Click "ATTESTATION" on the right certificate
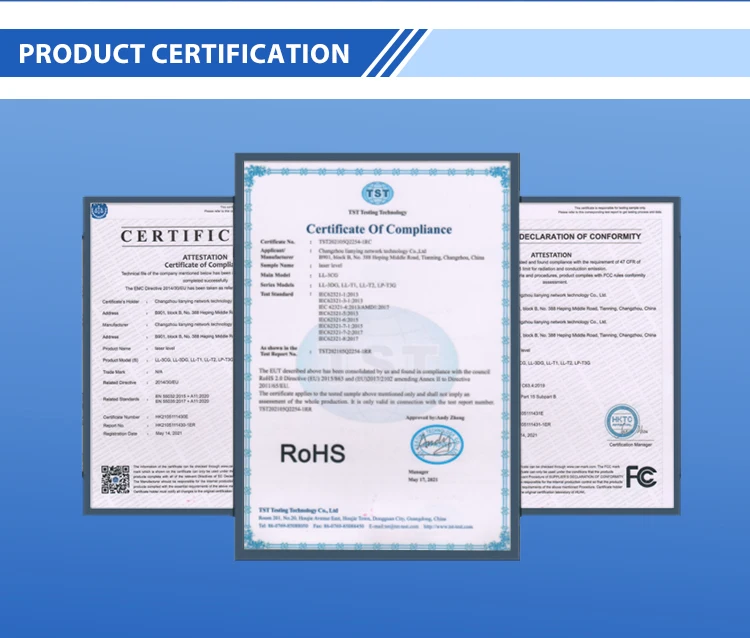The image size is (750, 638). pos(551,255)
